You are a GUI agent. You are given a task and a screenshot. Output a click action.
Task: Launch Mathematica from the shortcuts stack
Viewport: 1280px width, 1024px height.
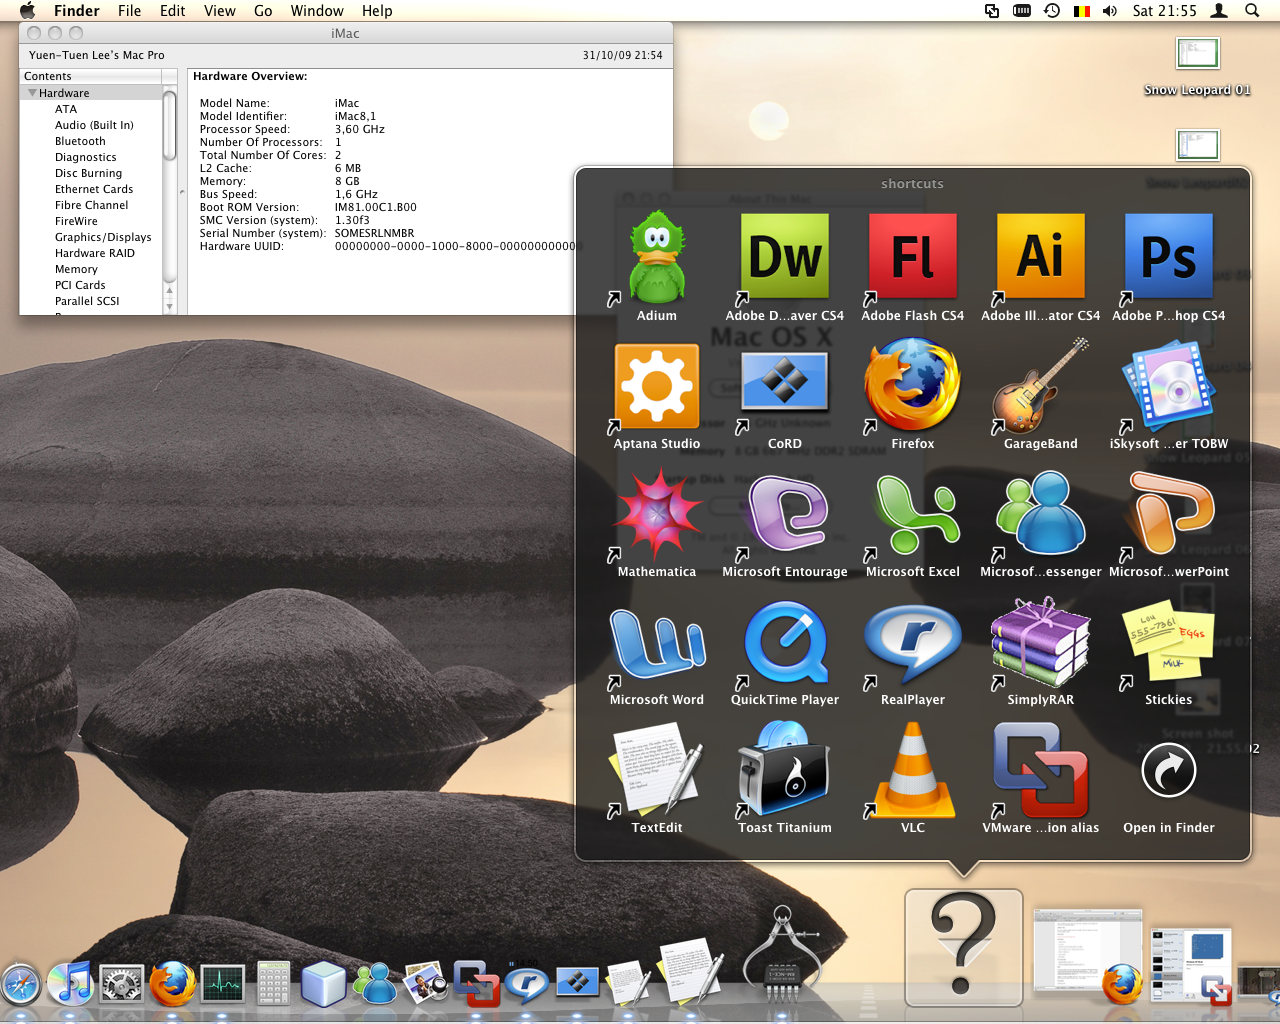coord(657,513)
